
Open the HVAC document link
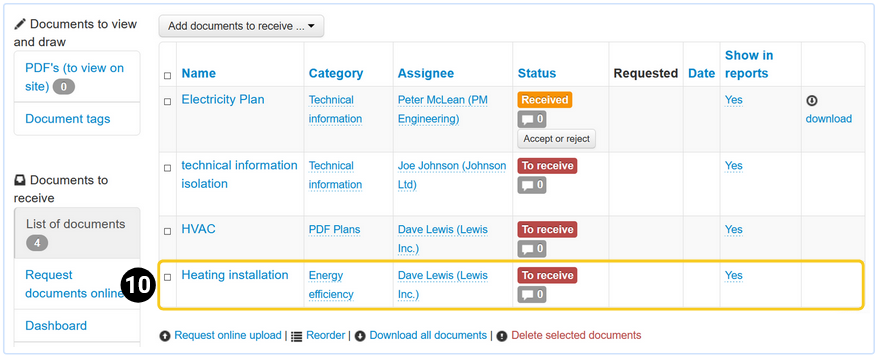(x=198, y=229)
